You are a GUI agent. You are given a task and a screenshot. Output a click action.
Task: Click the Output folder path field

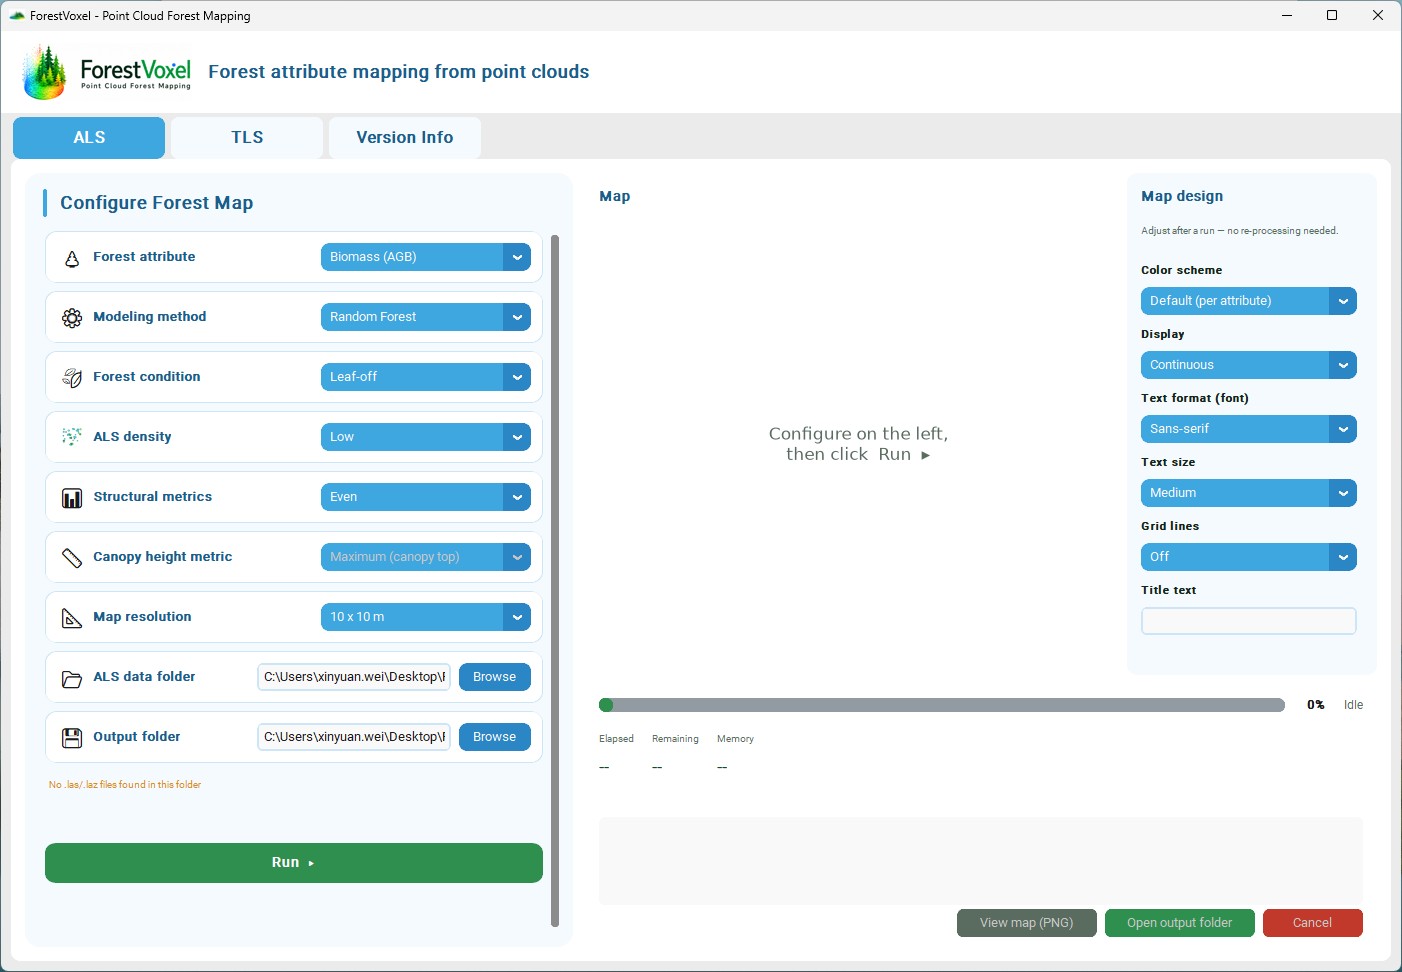(x=354, y=737)
